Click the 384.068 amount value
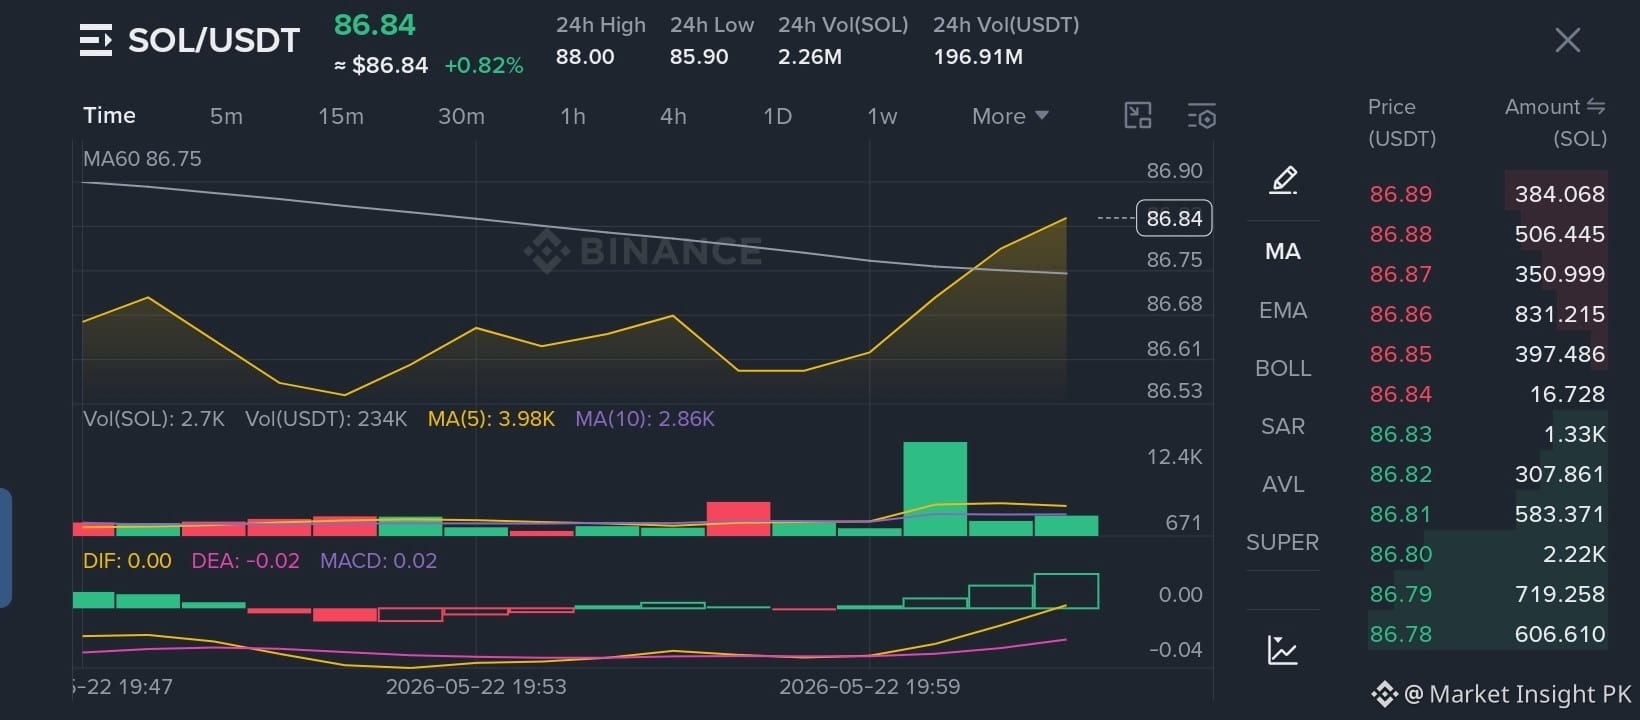1640x720 pixels. click(x=1559, y=194)
